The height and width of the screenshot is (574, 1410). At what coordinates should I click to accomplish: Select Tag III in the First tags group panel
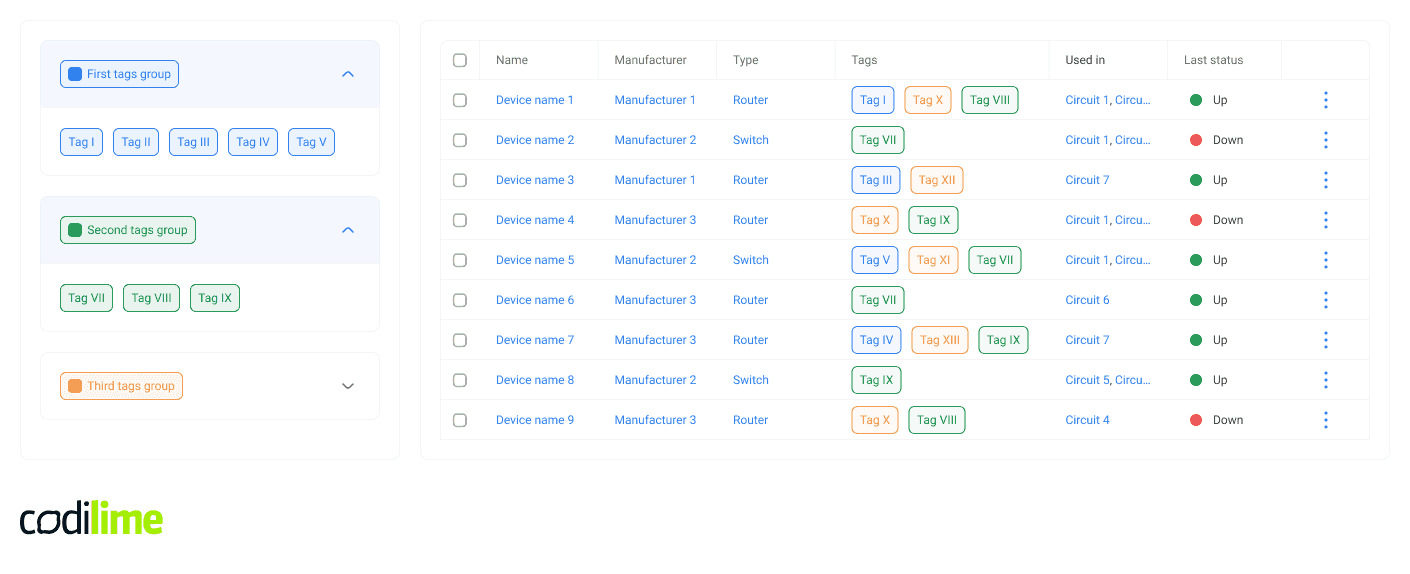click(193, 142)
